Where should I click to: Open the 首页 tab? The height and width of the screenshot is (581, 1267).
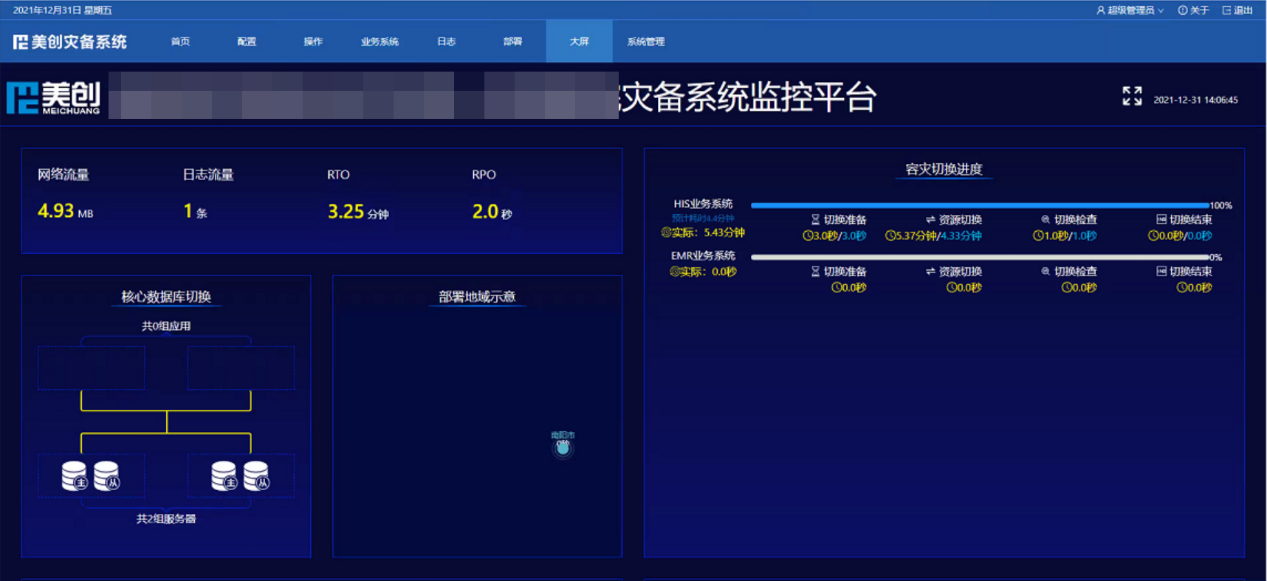click(x=180, y=42)
